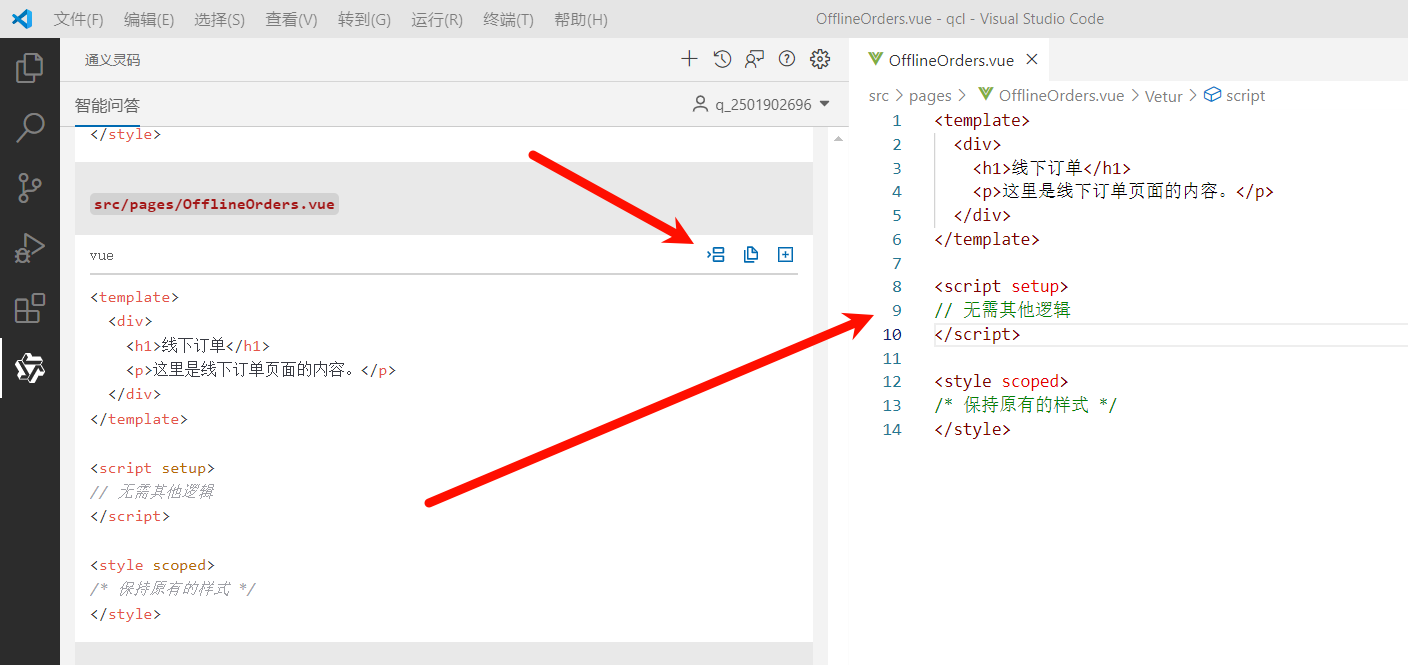Open the 终端(T) menu
This screenshot has height=665, width=1408.
pos(508,20)
